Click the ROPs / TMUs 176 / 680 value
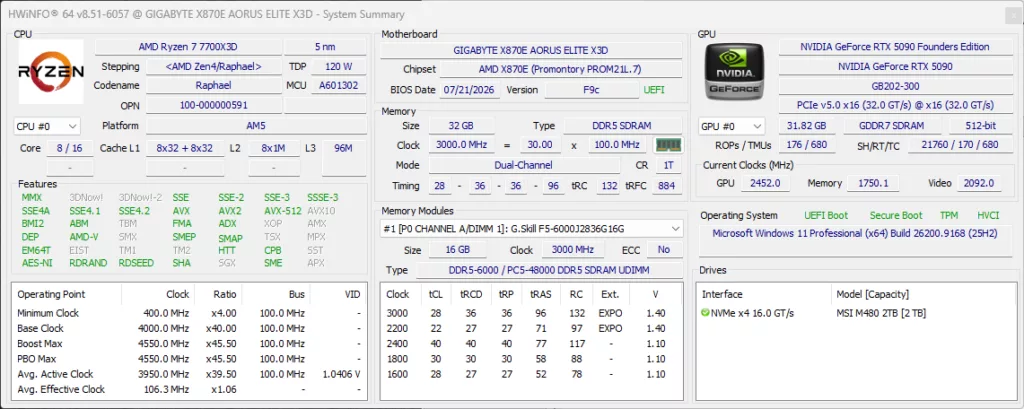Image resolution: width=1024 pixels, height=409 pixels. (x=807, y=145)
